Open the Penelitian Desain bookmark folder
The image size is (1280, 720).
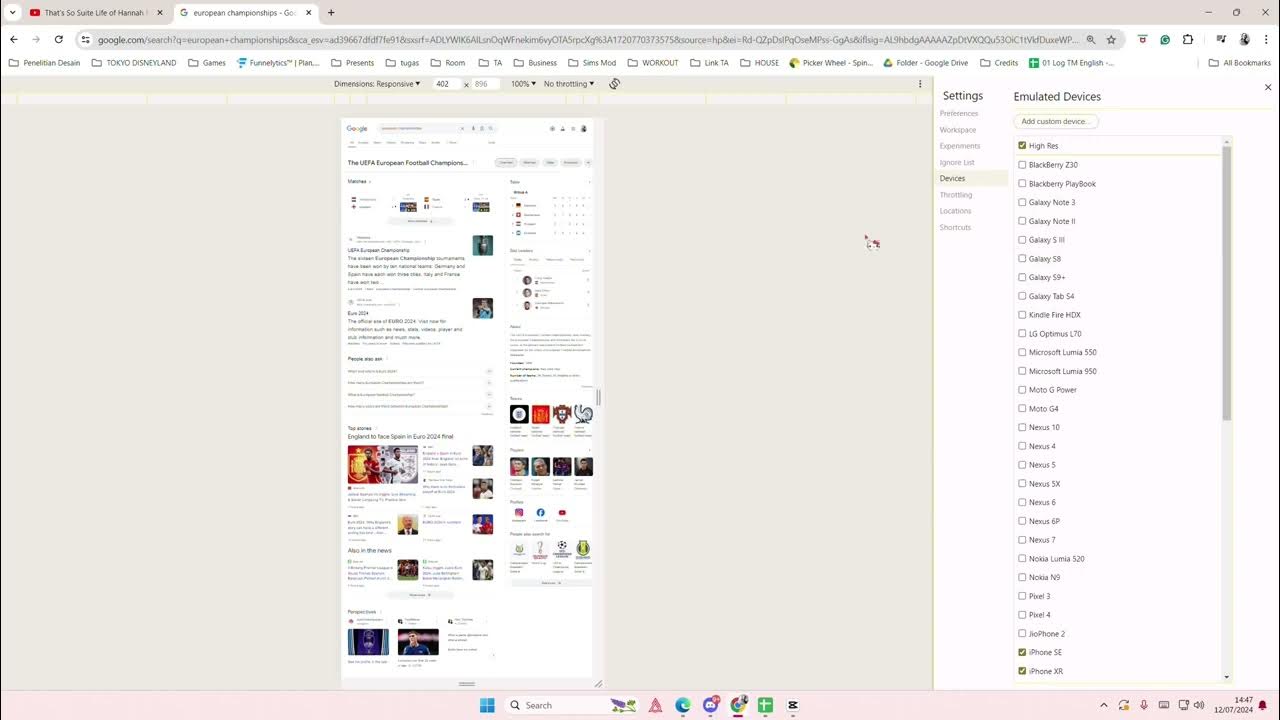[x=44, y=63]
